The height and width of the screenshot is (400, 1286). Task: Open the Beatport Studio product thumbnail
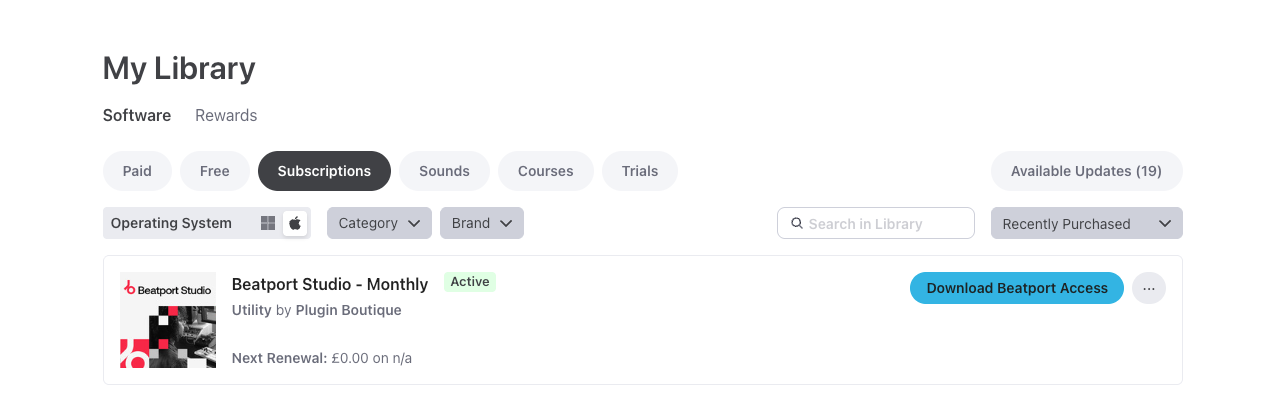pos(168,320)
